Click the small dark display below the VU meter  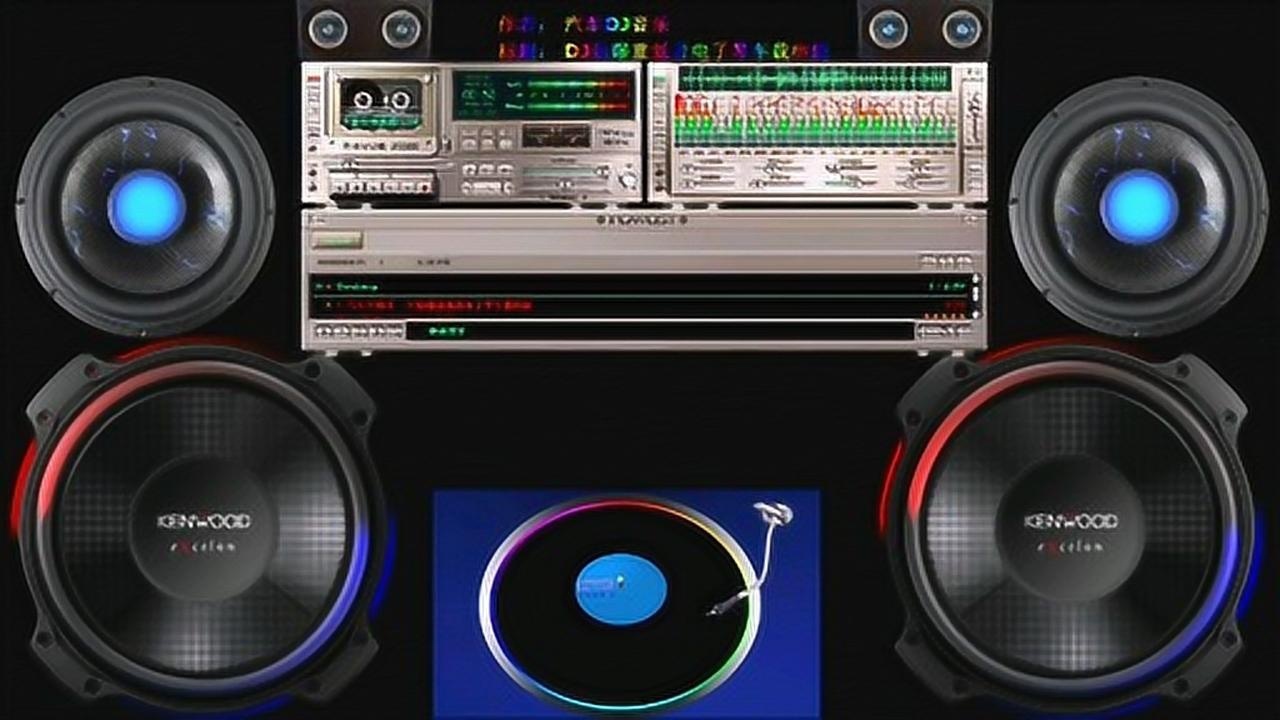[556, 136]
